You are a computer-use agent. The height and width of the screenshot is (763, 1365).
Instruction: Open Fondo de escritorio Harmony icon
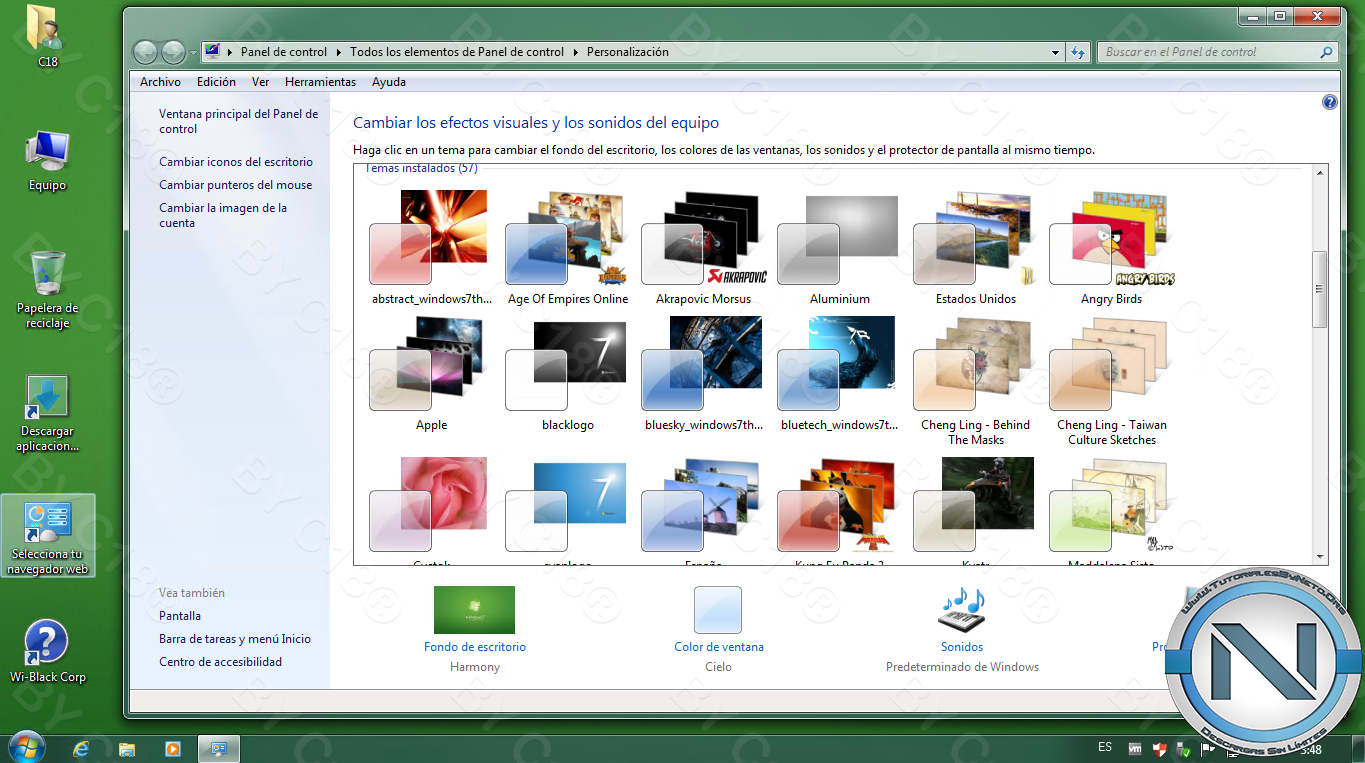[474, 610]
